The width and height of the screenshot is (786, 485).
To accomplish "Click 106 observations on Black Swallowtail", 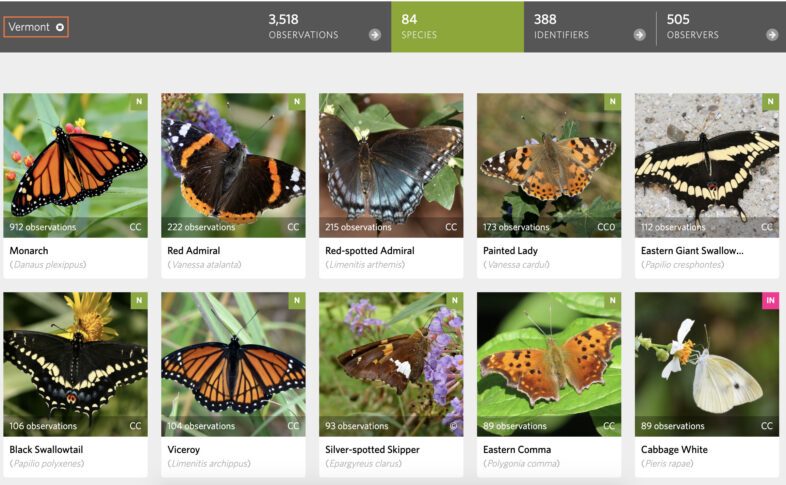I will click(x=43, y=426).
